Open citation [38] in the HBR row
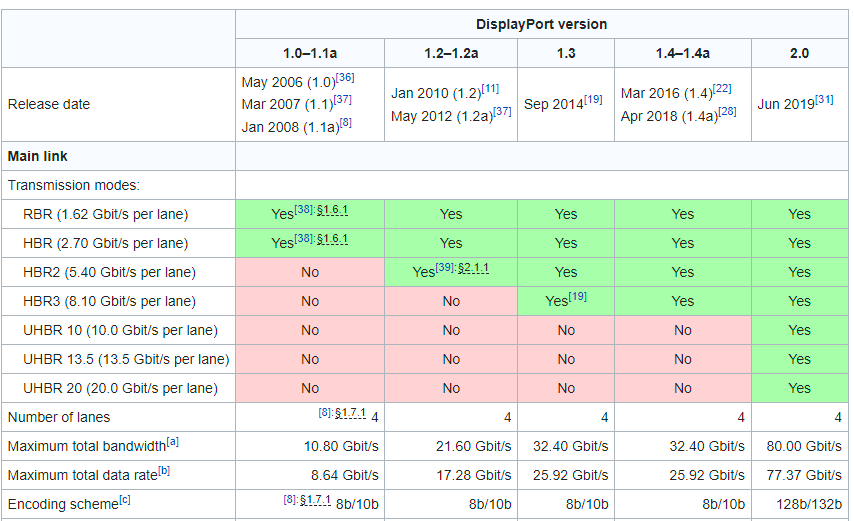The width and height of the screenshot is (854, 521). point(303,238)
